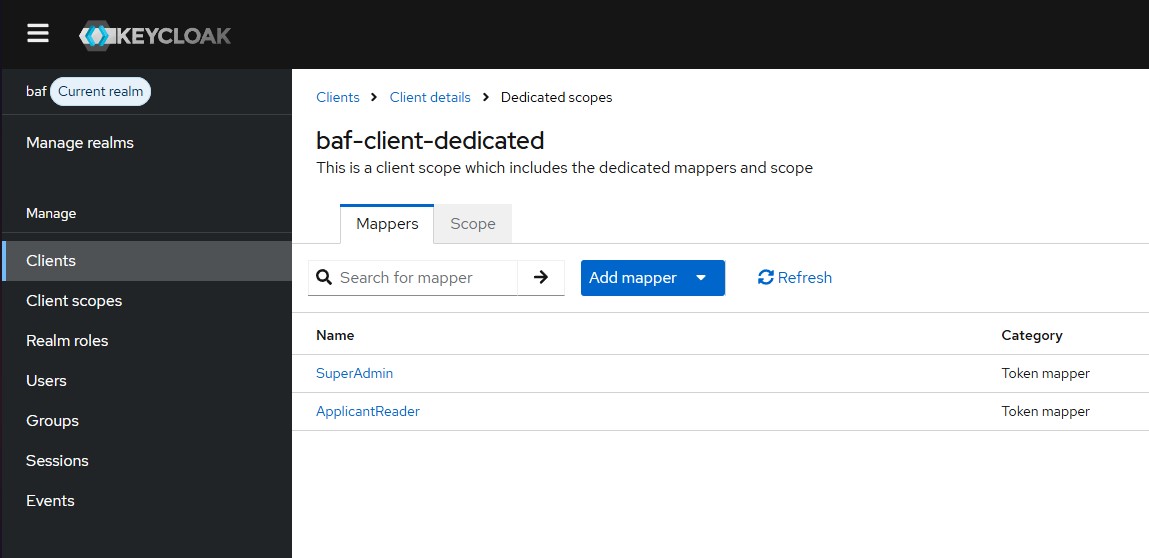Open the SuperAdmin mapper

(354, 373)
